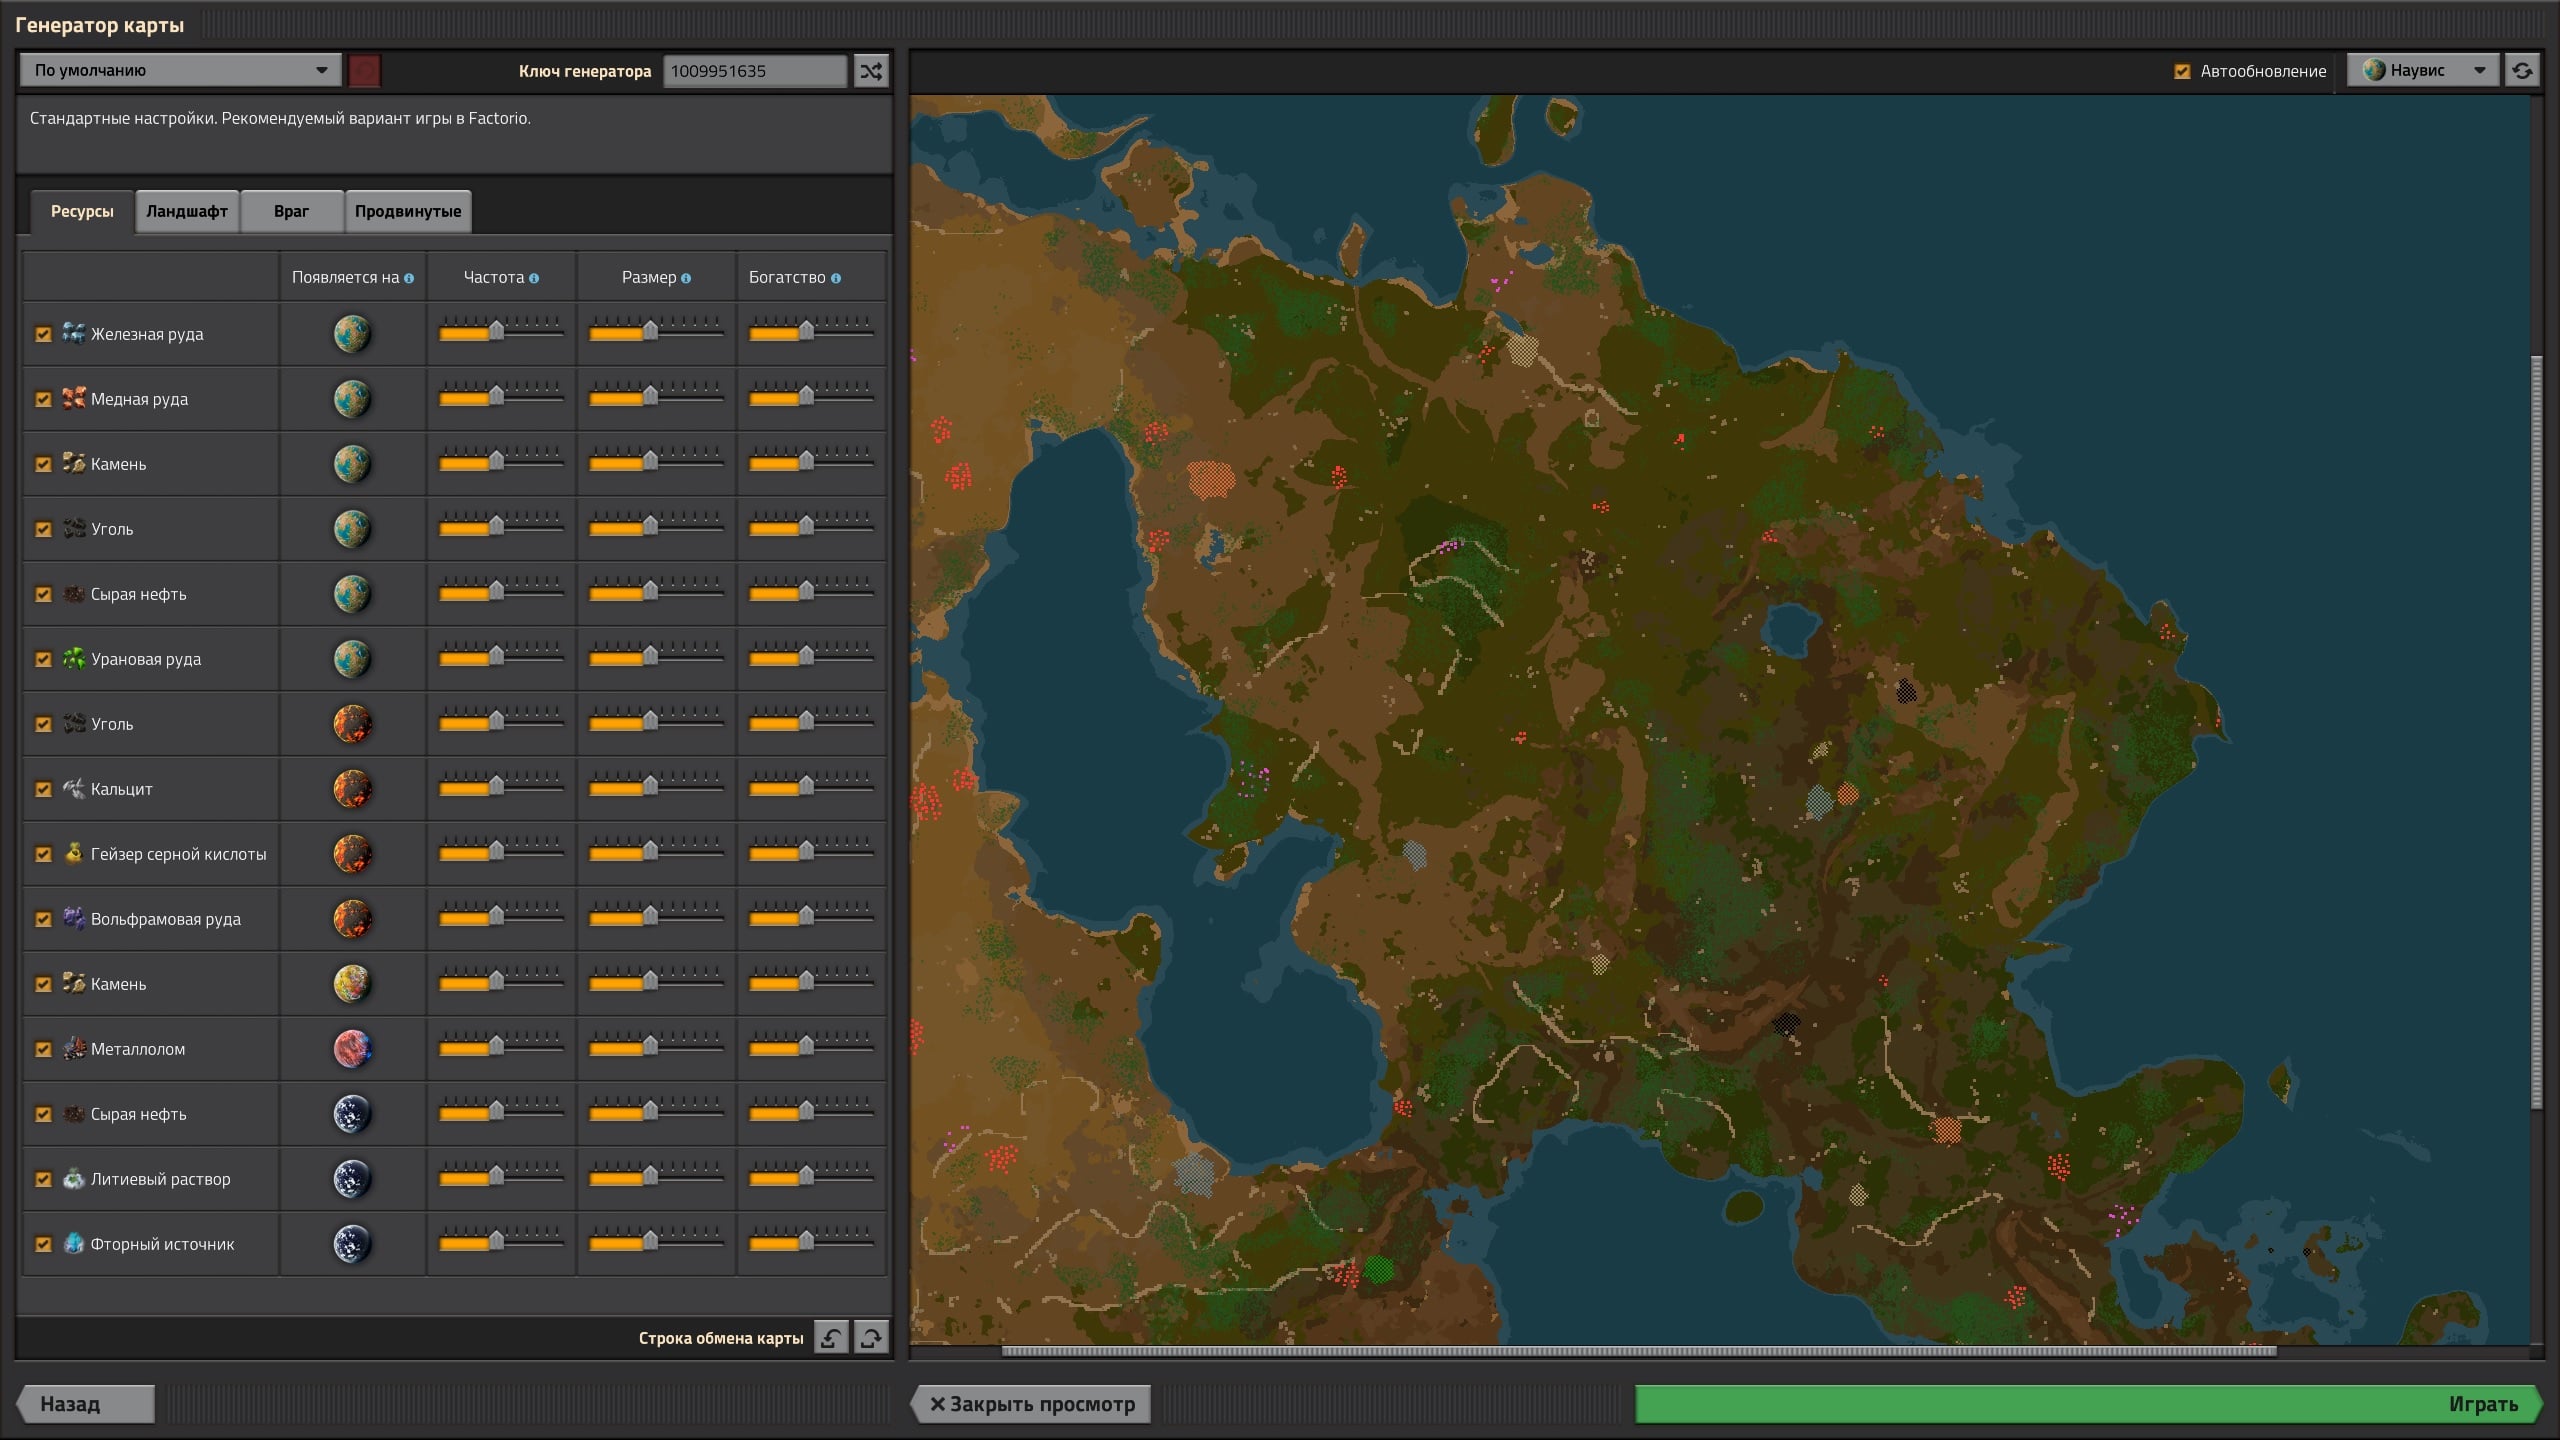2560x1440 pixels.
Task: Click the Назад button
Action: (x=85, y=1404)
